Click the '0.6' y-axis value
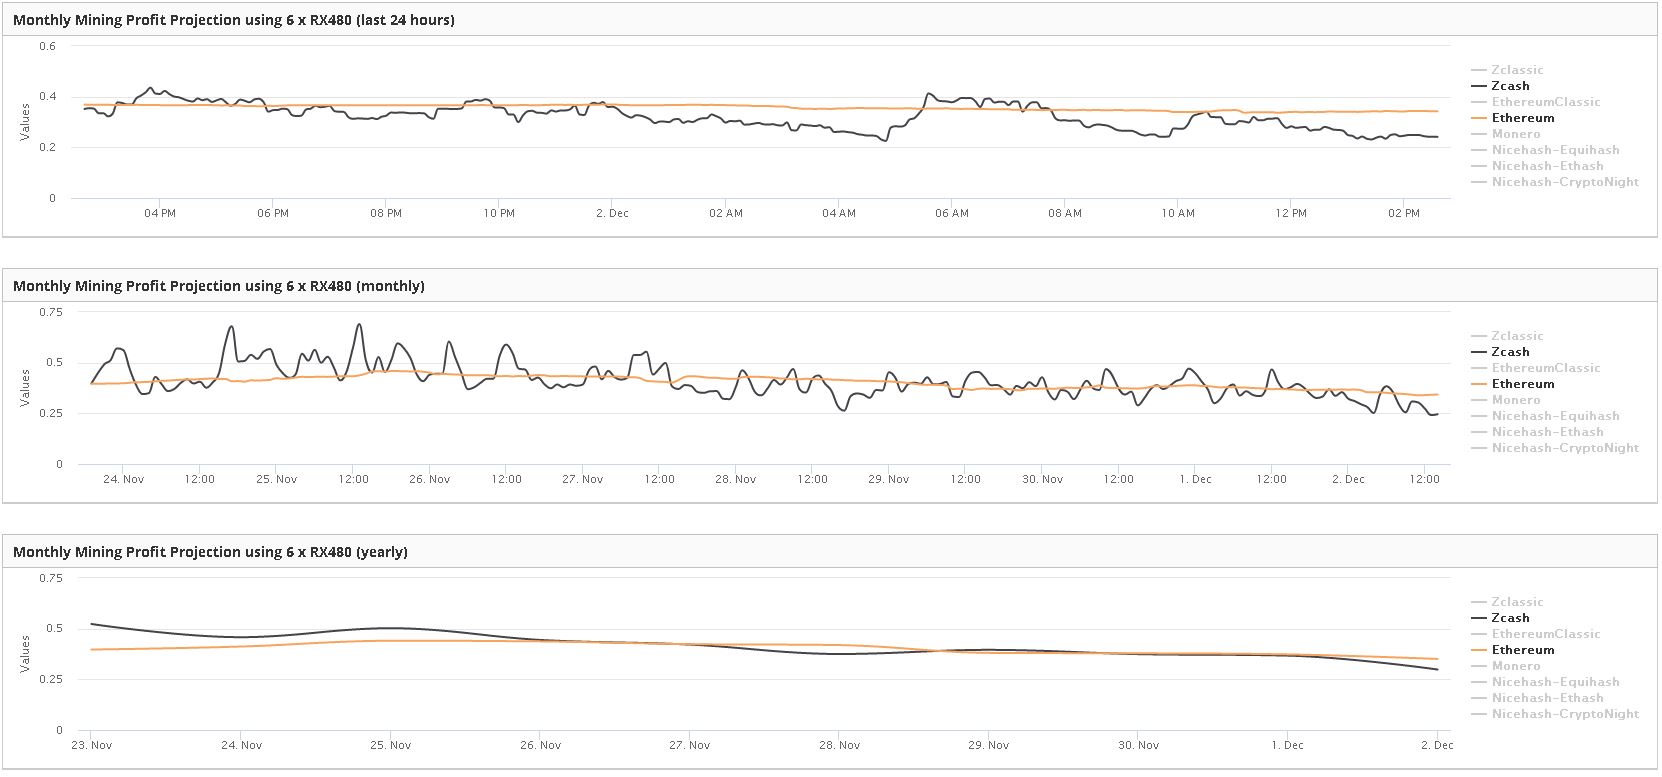This screenshot has height=777, width=1662. point(48,46)
